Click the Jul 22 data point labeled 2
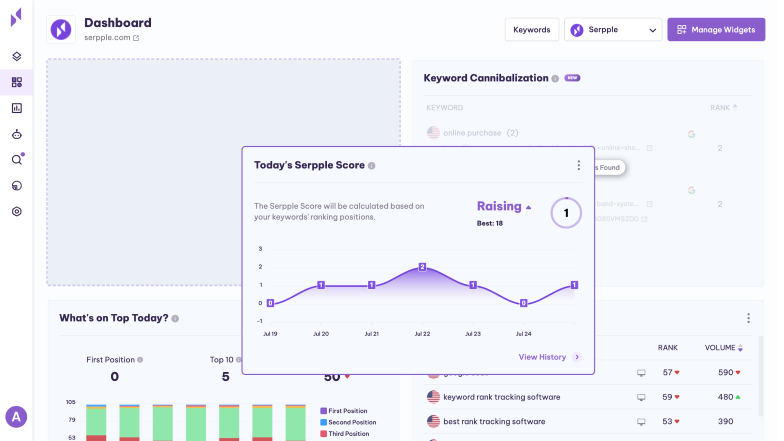The height and width of the screenshot is (441, 784). 422,267
